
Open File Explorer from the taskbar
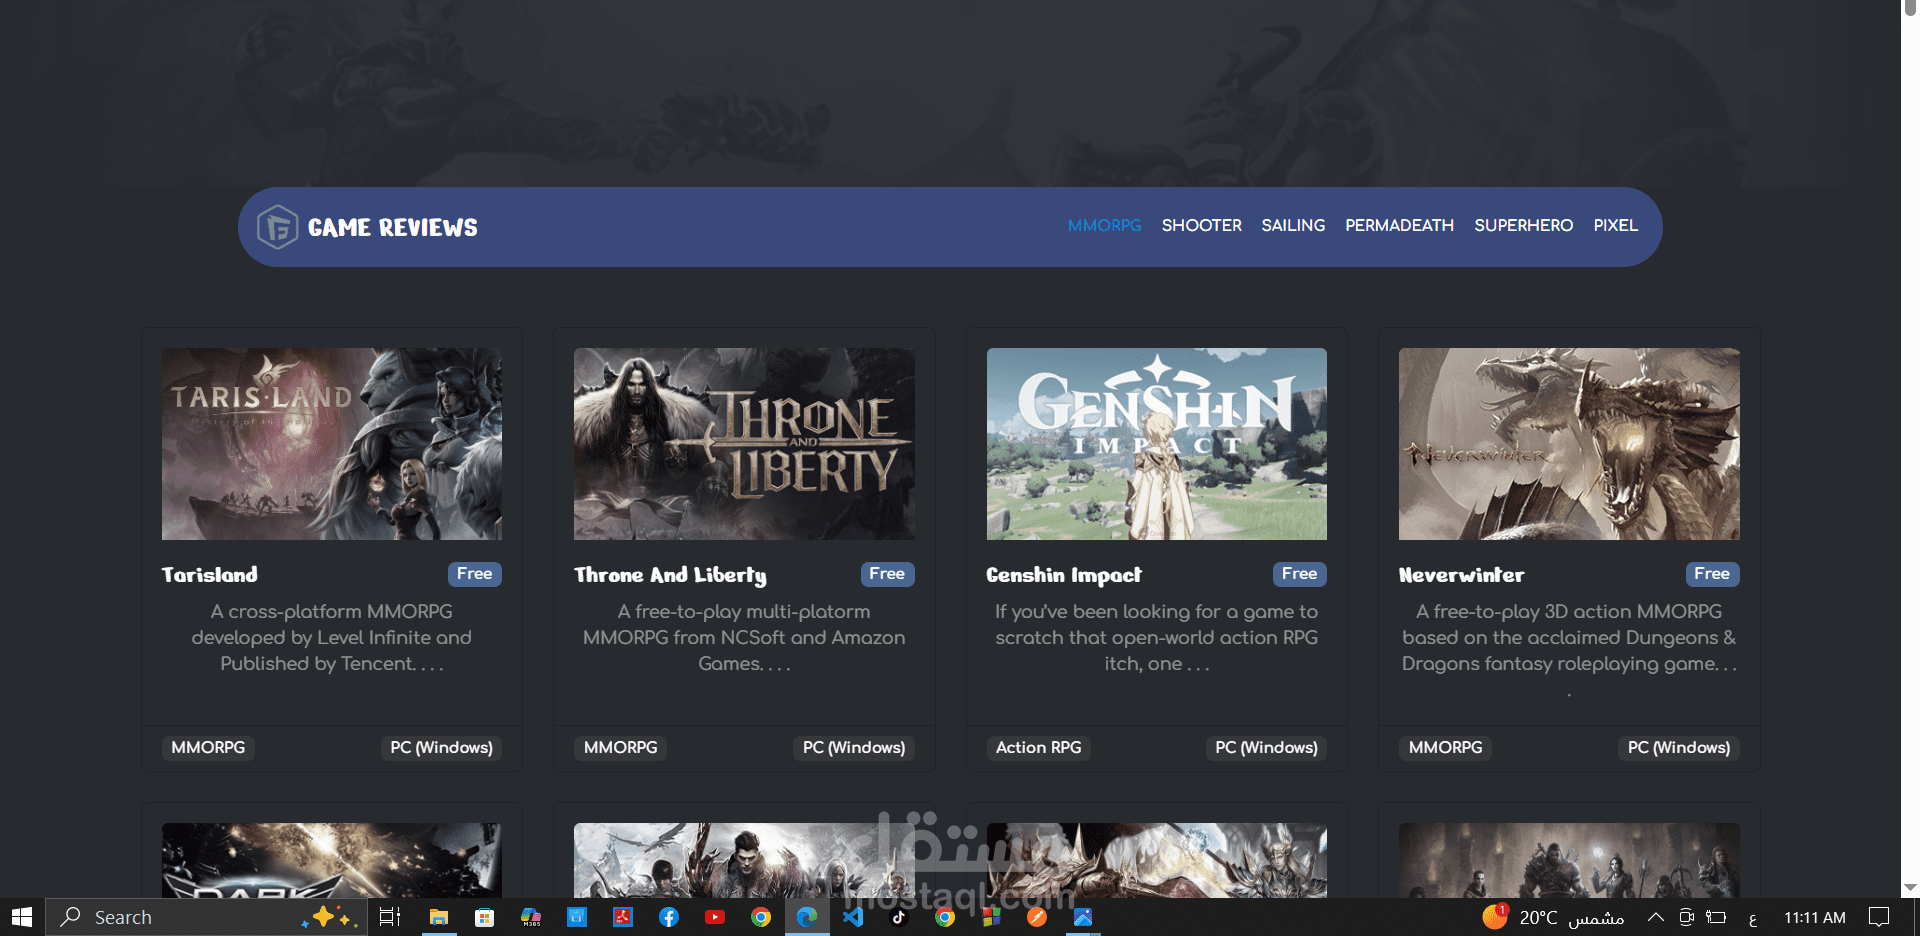pos(438,917)
